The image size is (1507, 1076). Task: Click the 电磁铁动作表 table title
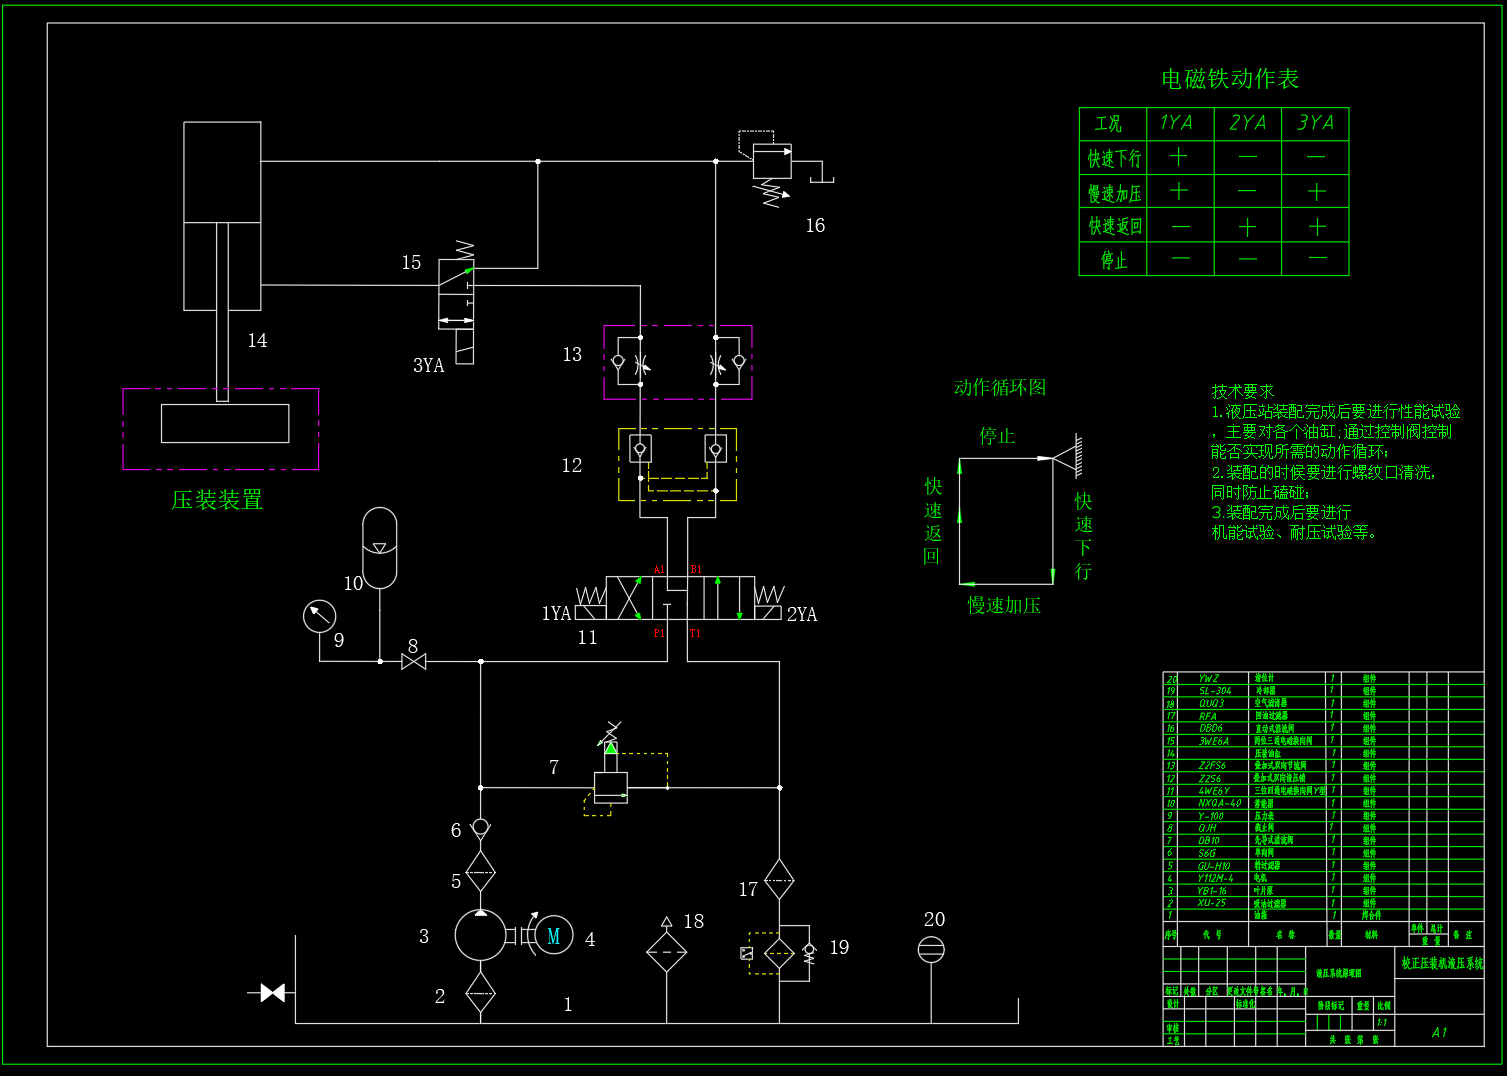(x=1230, y=79)
